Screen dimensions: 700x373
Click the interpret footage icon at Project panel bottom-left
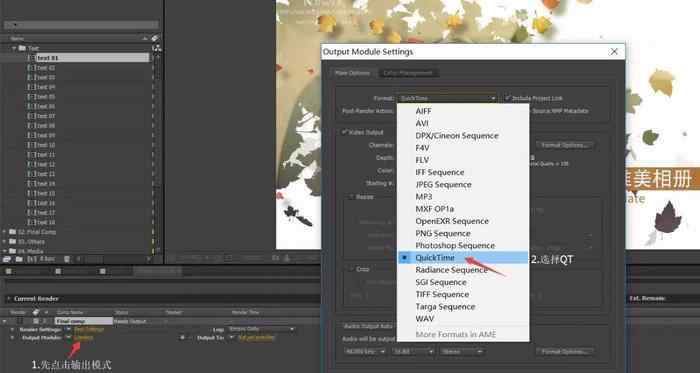6,259
